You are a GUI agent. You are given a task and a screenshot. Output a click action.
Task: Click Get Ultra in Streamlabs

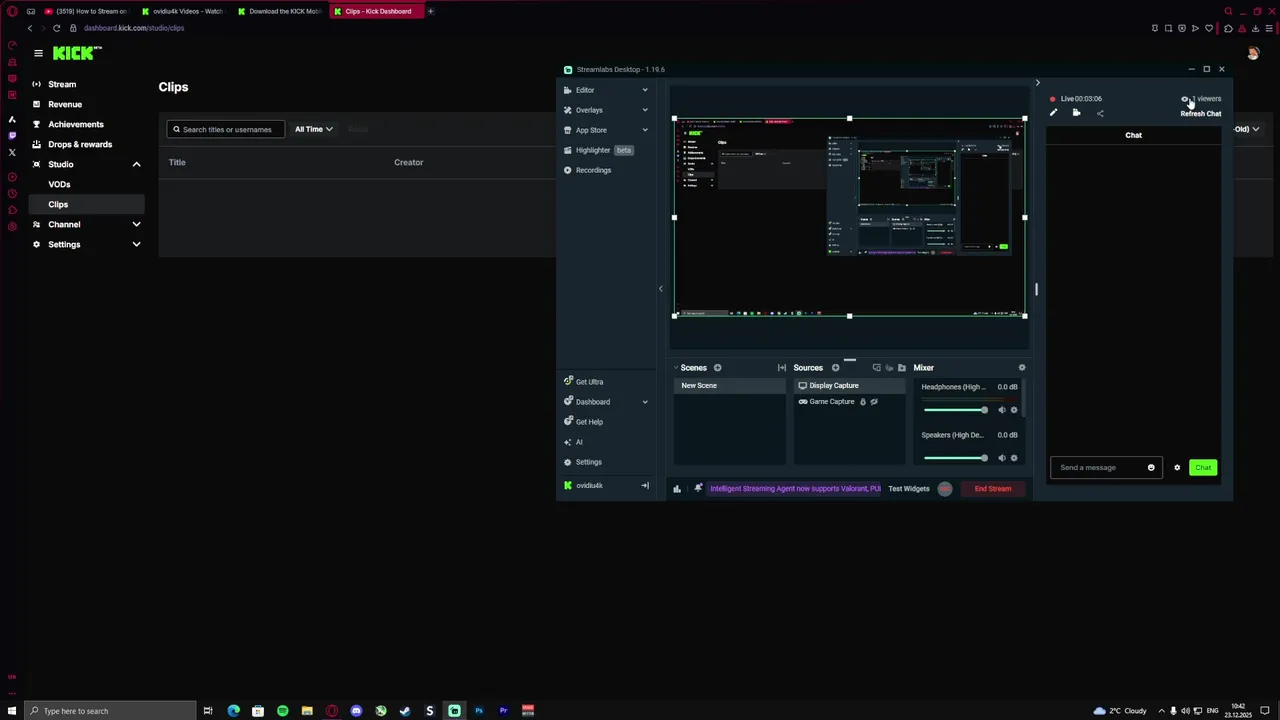click(x=583, y=382)
